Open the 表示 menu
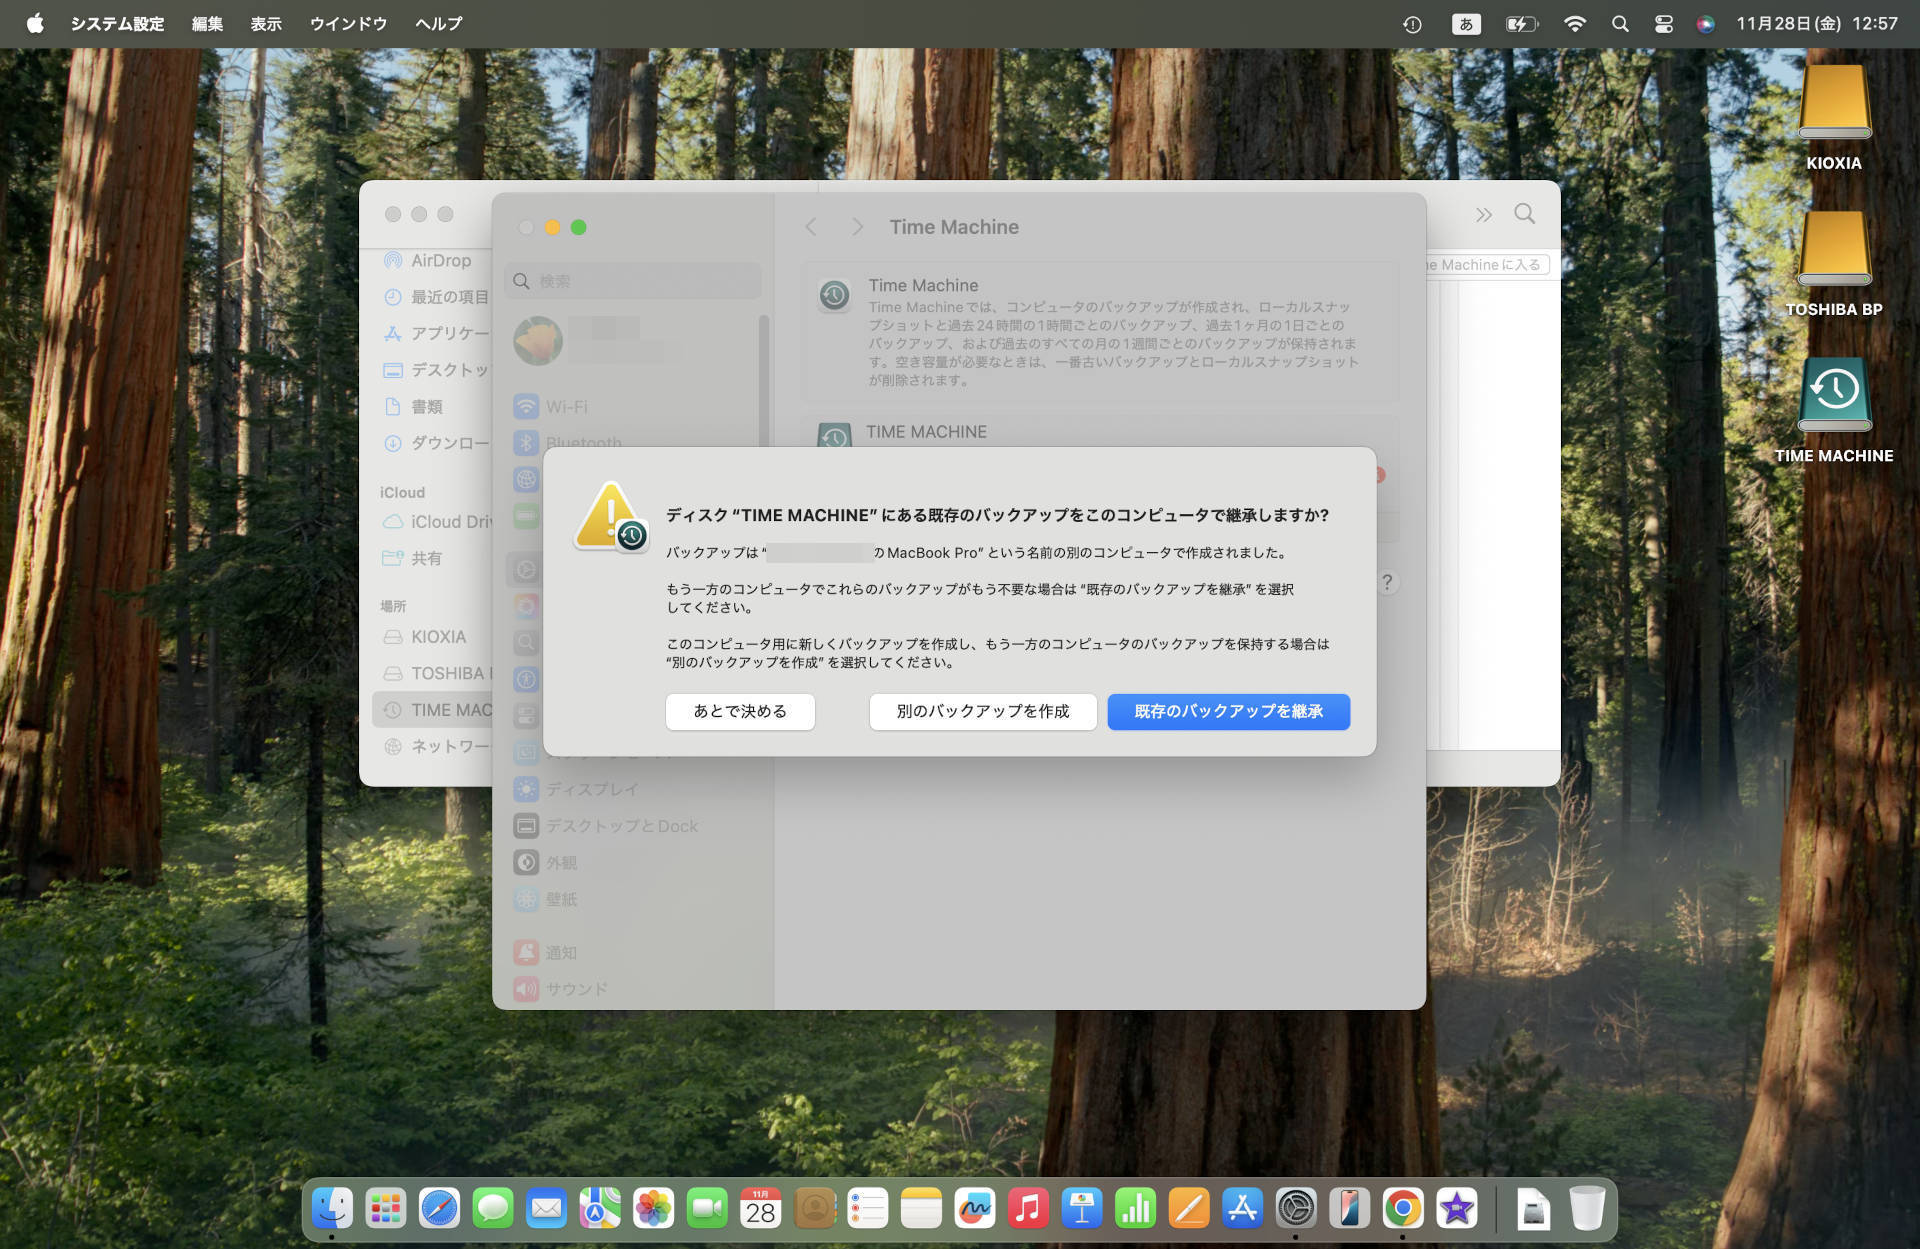This screenshot has width=1920, height=1249. click(x=266, y=23)
